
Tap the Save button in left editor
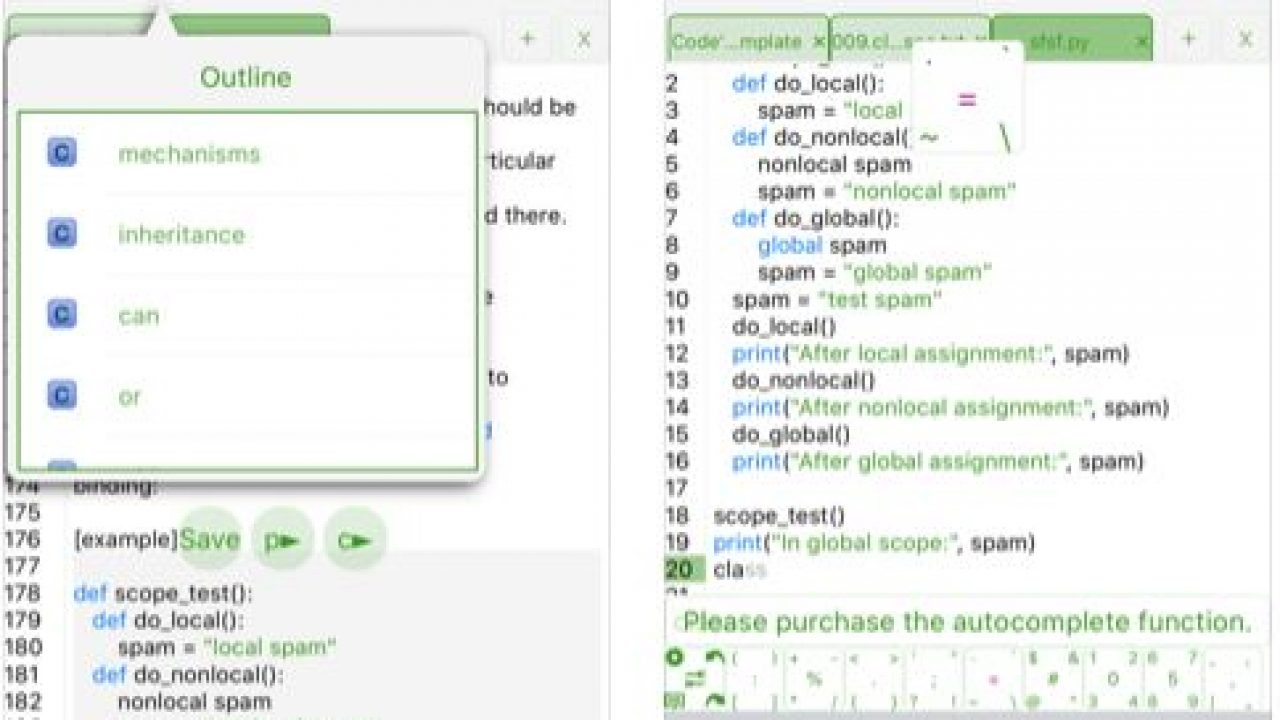point(210,540)
